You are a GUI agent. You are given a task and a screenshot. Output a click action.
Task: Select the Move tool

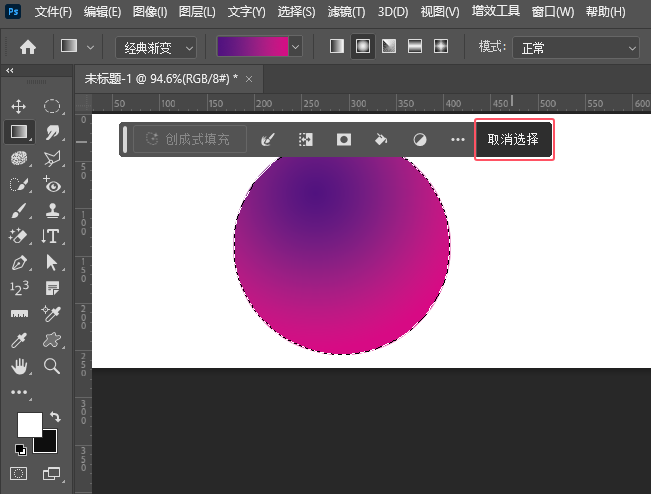pyautogui.click(x=19, y=107)
